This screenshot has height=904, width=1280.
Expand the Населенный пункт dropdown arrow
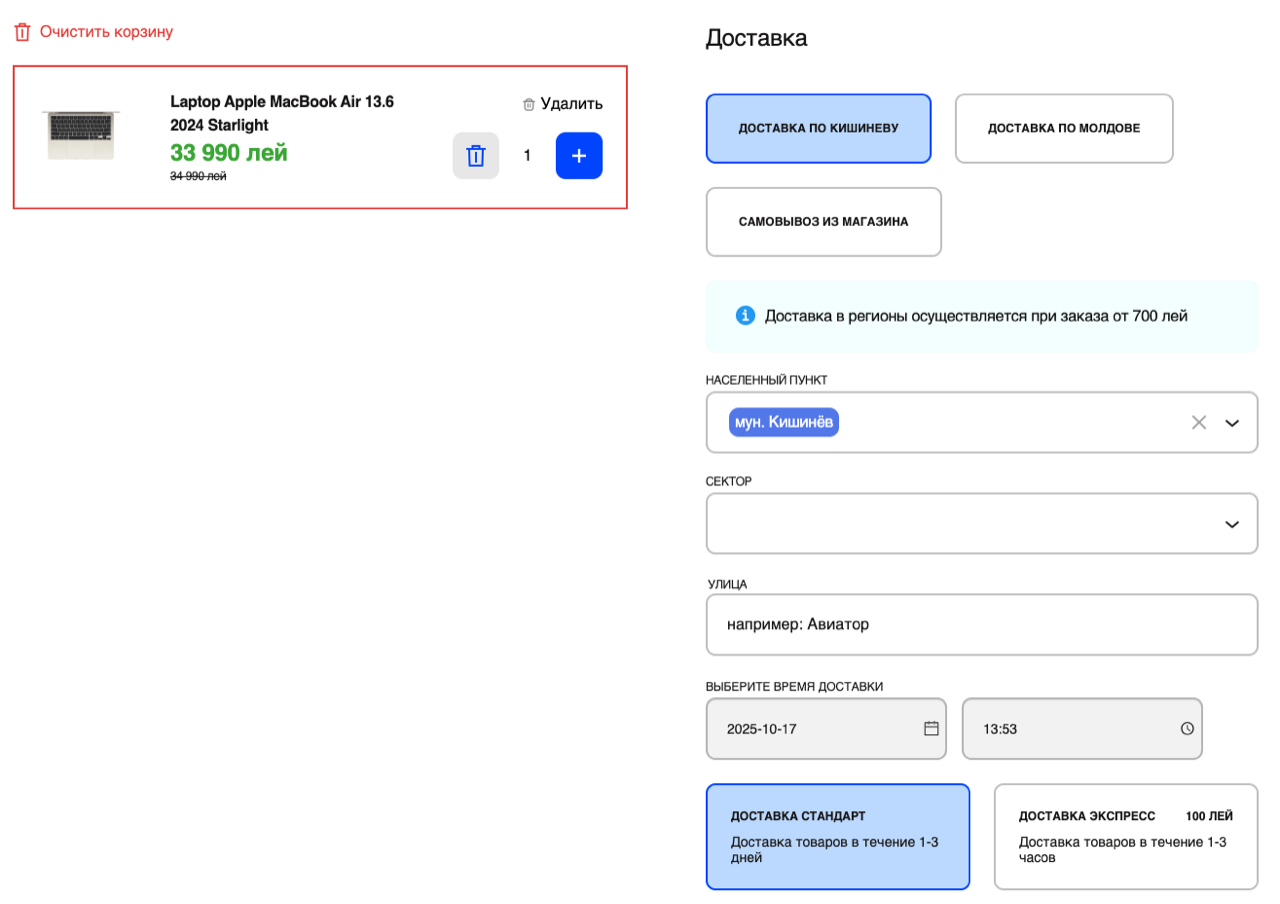1232,423
